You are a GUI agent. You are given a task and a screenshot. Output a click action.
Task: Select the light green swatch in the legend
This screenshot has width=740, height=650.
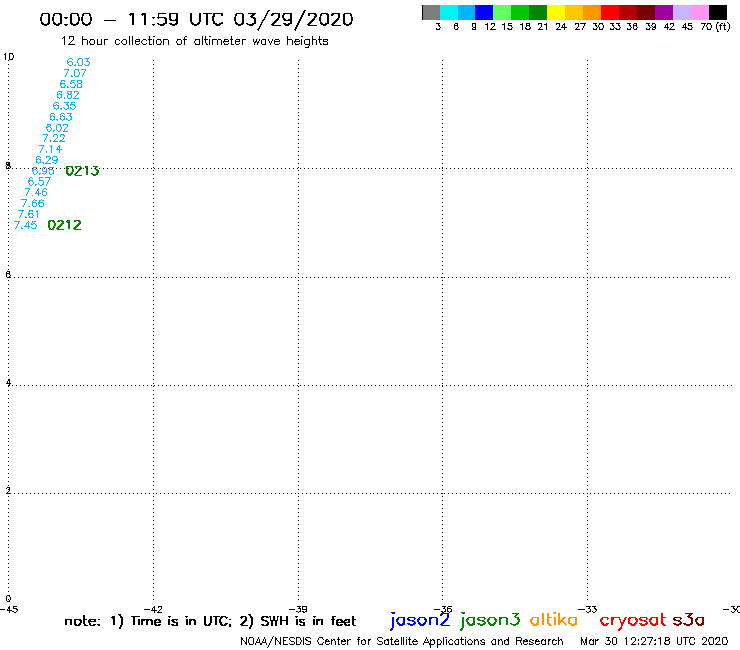point(502,12)
